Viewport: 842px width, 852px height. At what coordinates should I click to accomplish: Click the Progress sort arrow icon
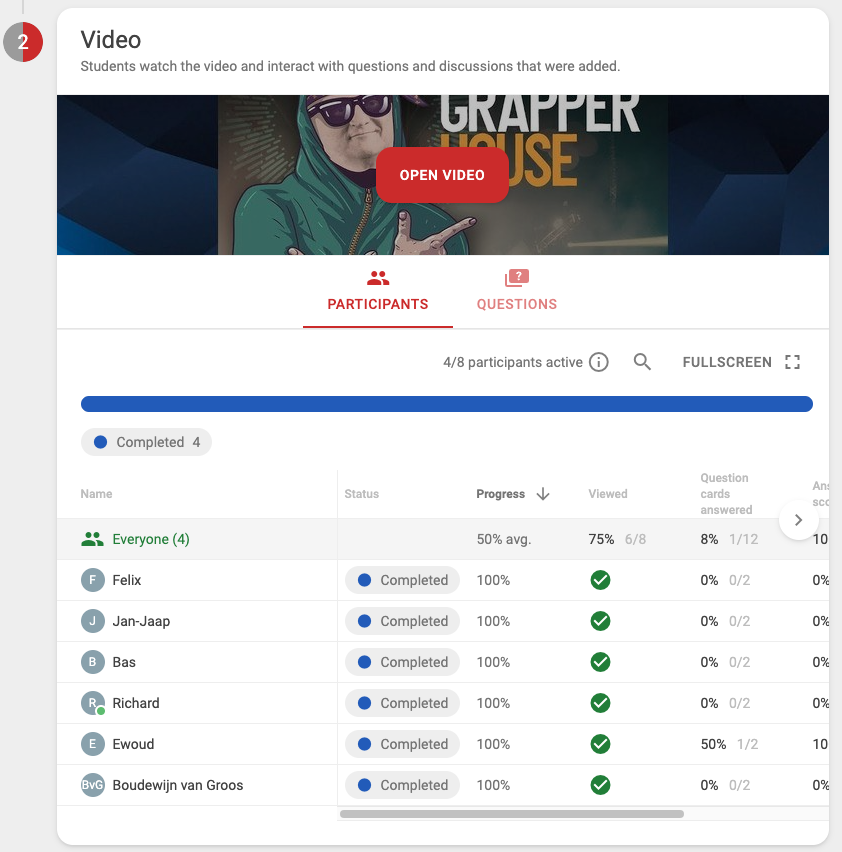(543, 494)
